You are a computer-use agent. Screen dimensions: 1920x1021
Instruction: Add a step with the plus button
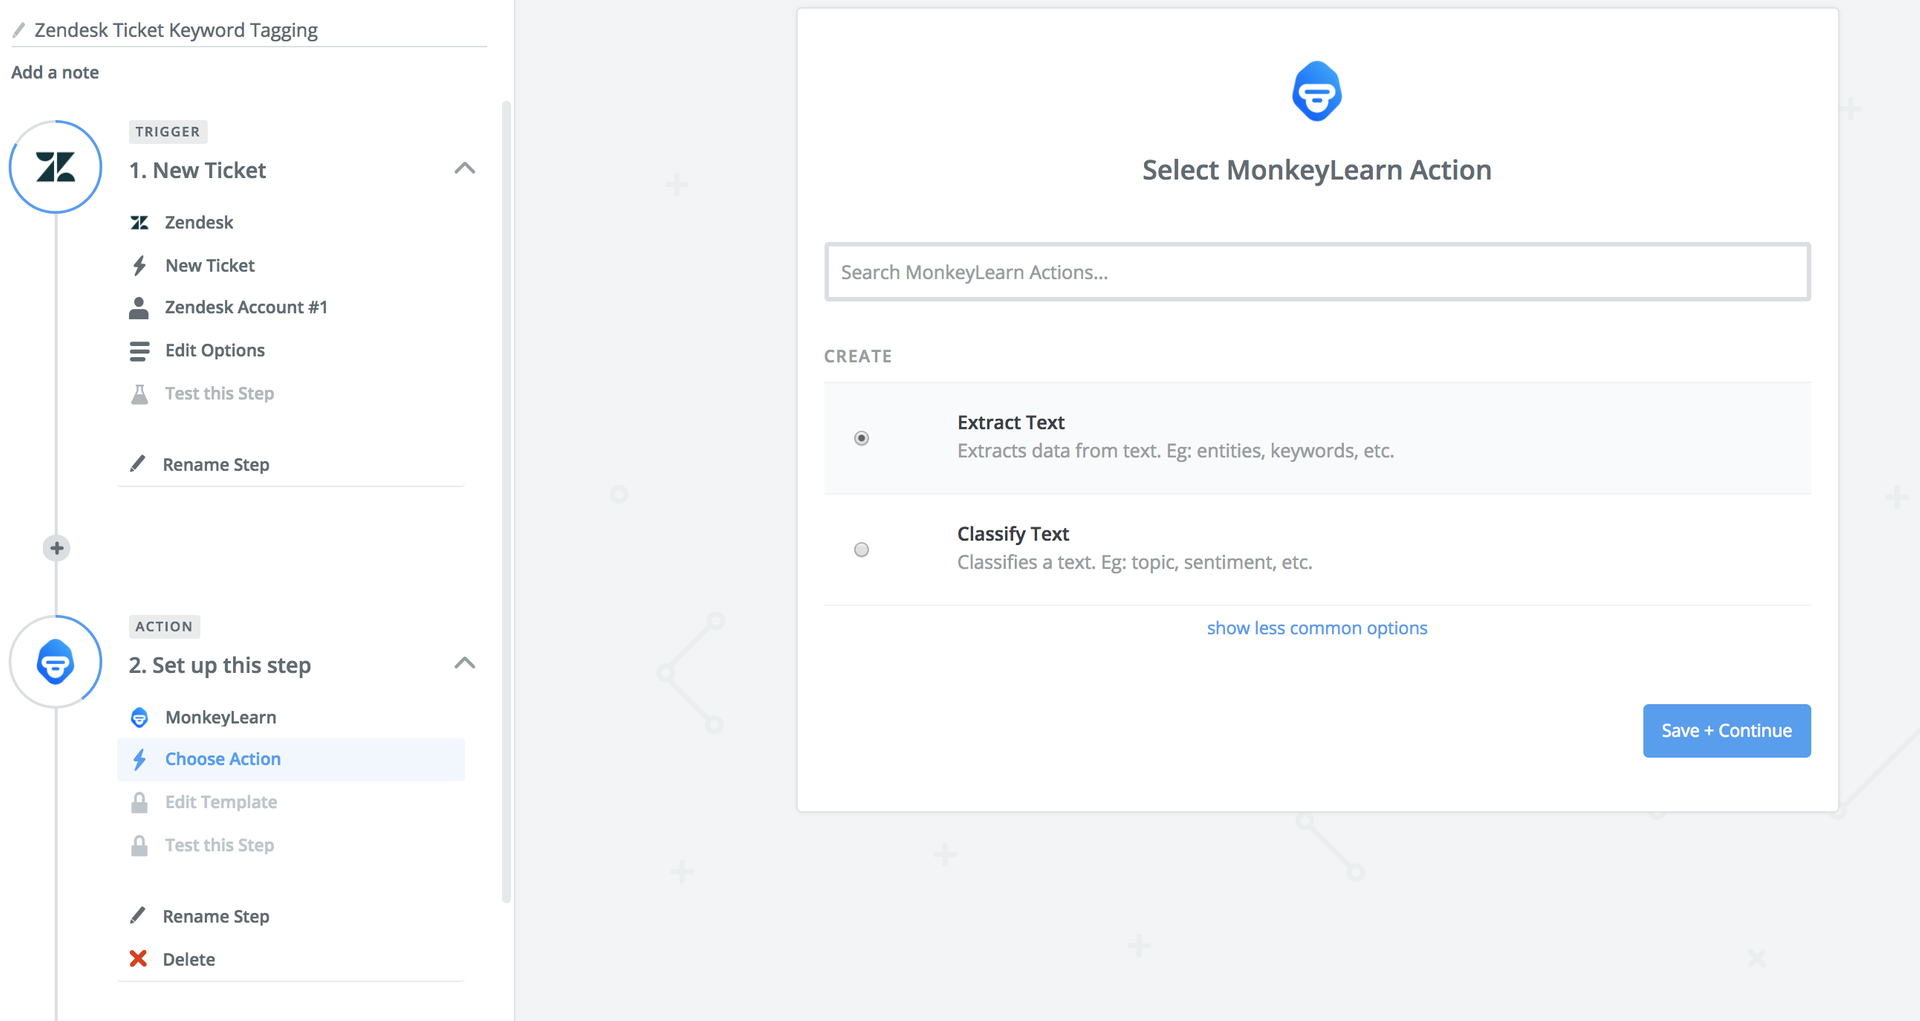pyautogui.click(x=57, y=548)
